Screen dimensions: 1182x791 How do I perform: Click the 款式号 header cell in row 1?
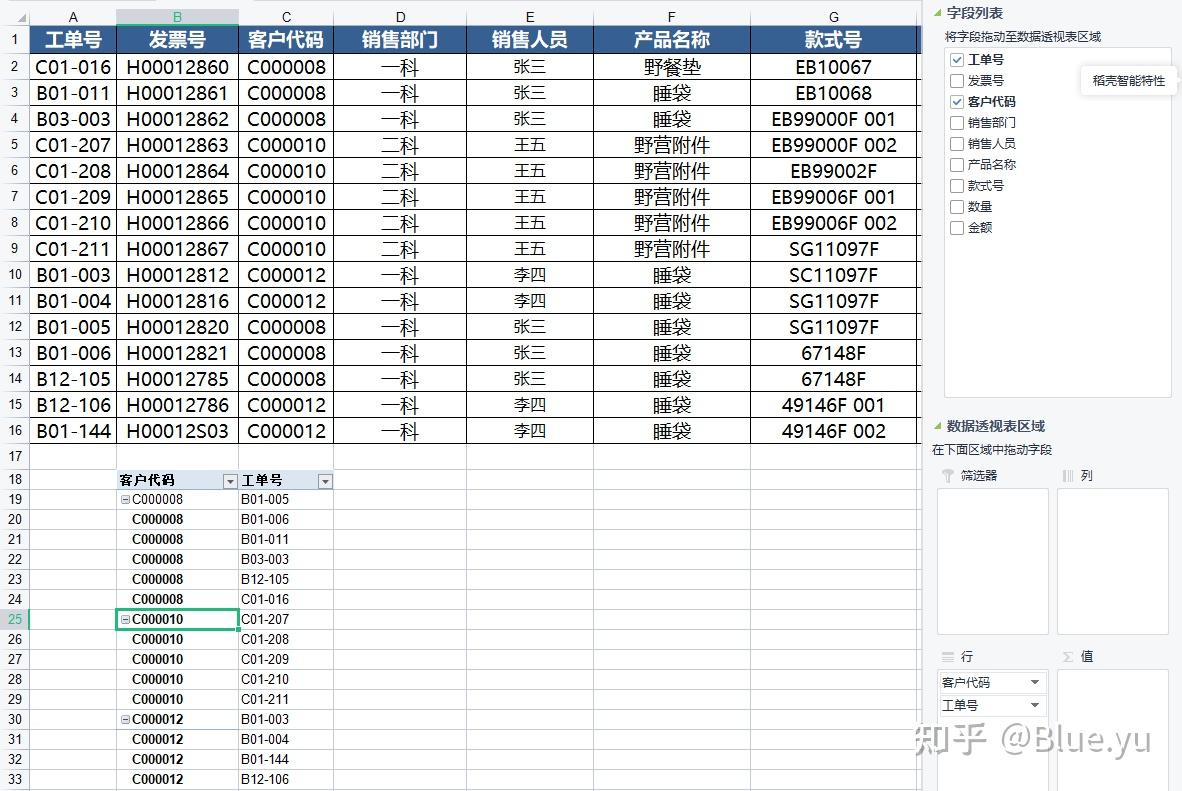[x=834, y=39]
